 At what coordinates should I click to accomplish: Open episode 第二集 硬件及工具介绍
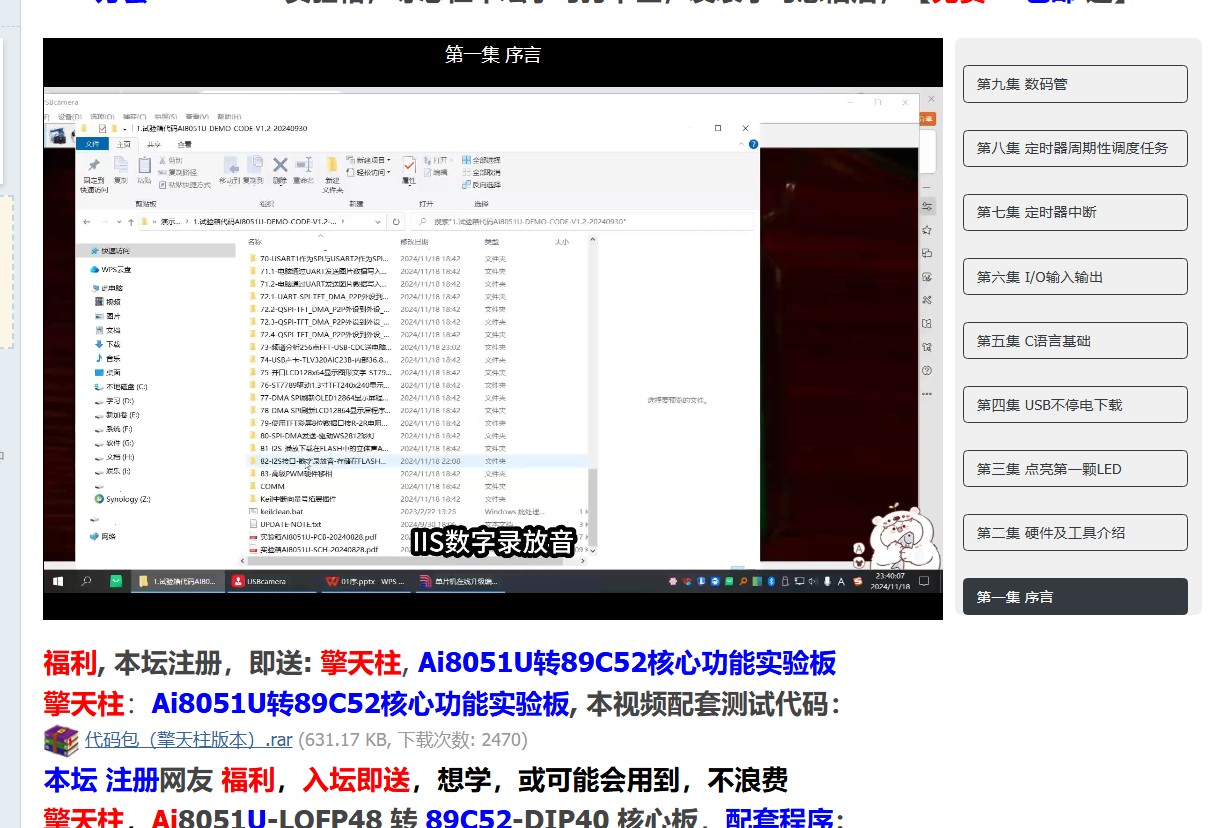pos(1075,533)
